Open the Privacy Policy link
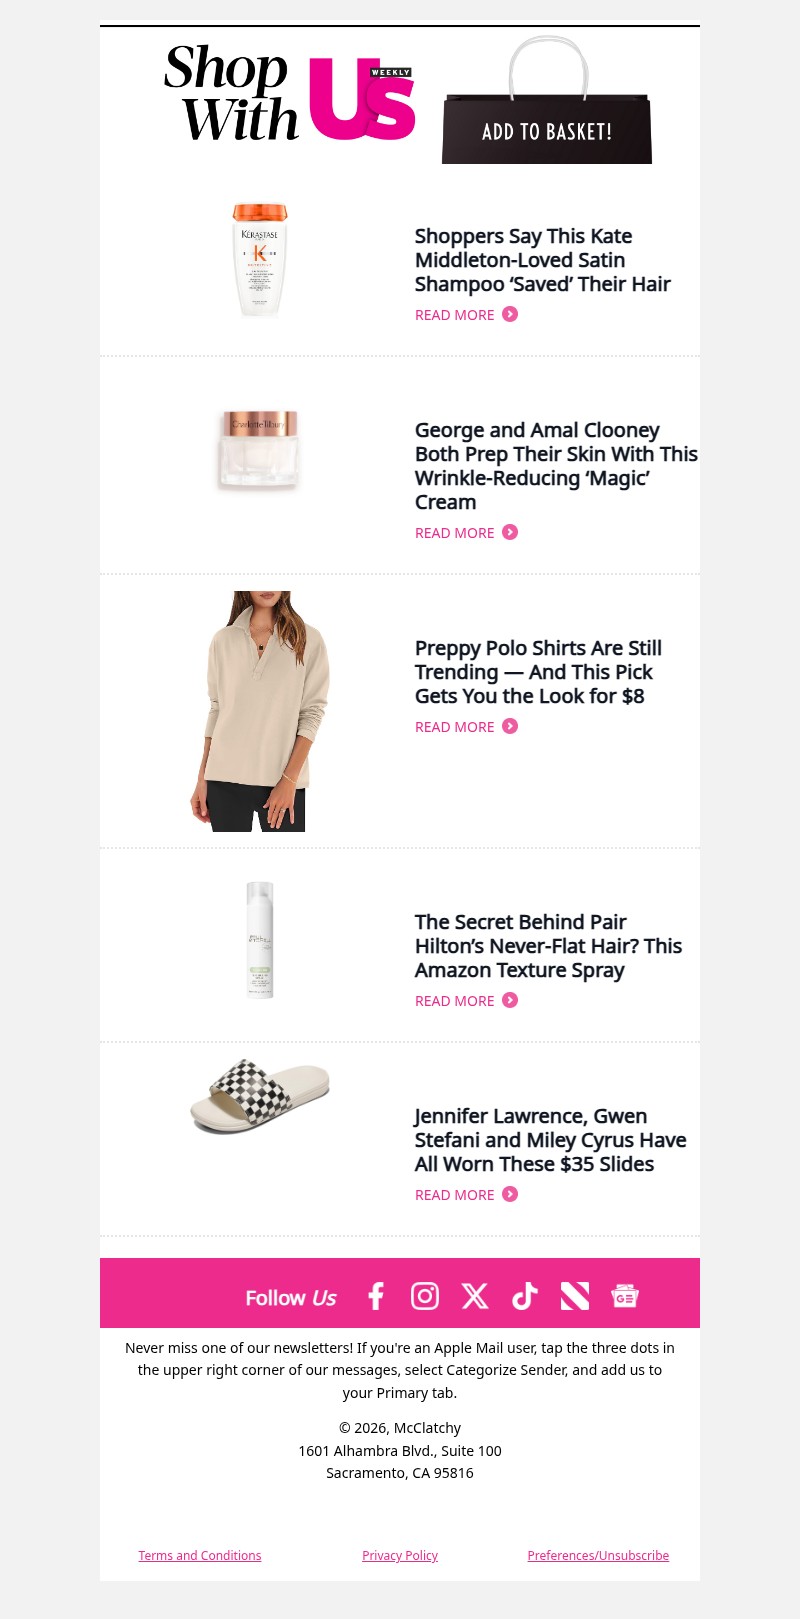 click(x=400, y=1555)
